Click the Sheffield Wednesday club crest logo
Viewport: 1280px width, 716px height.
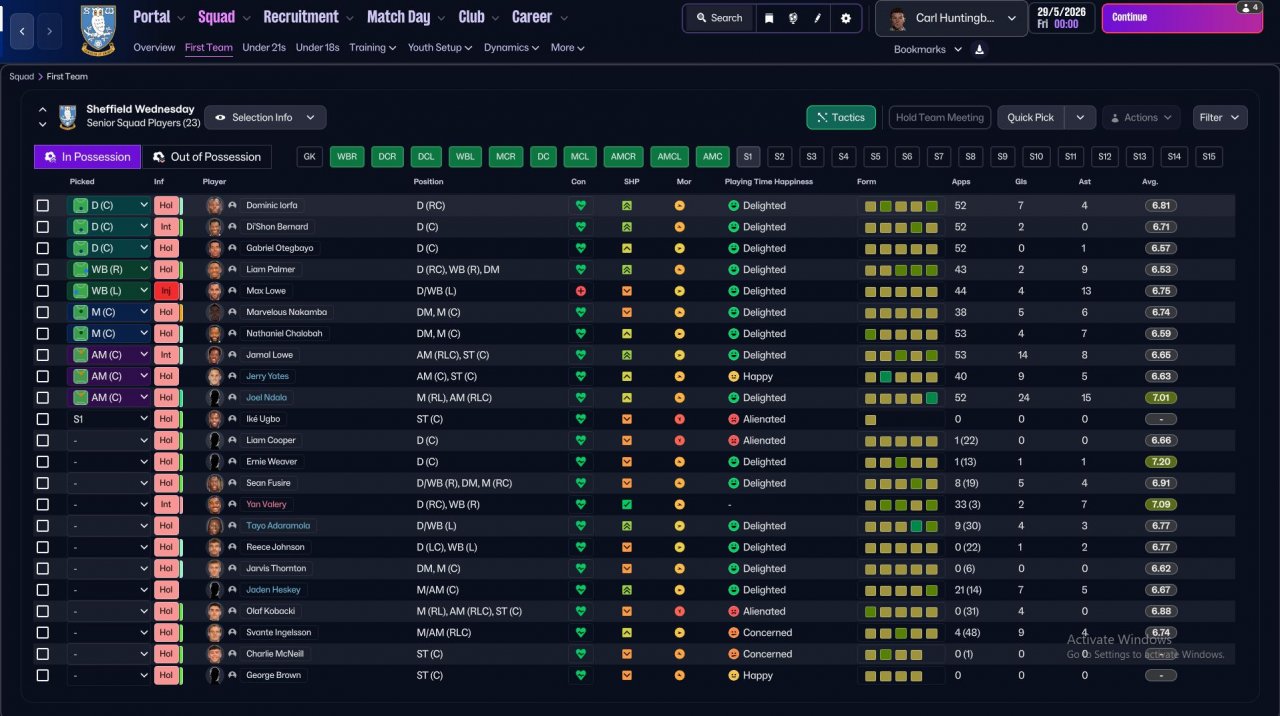coord(97,30)
